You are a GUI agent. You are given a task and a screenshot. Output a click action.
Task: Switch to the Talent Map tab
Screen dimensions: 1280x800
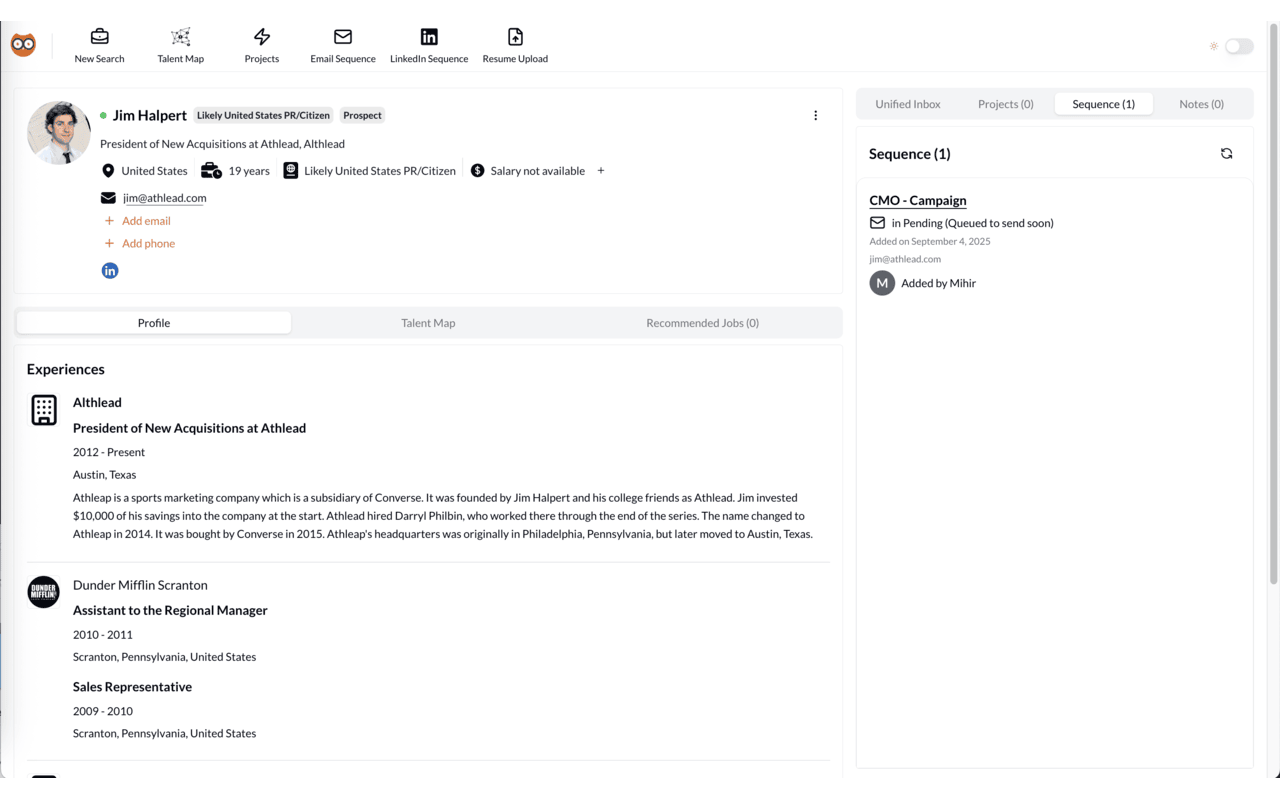point(428,323)
